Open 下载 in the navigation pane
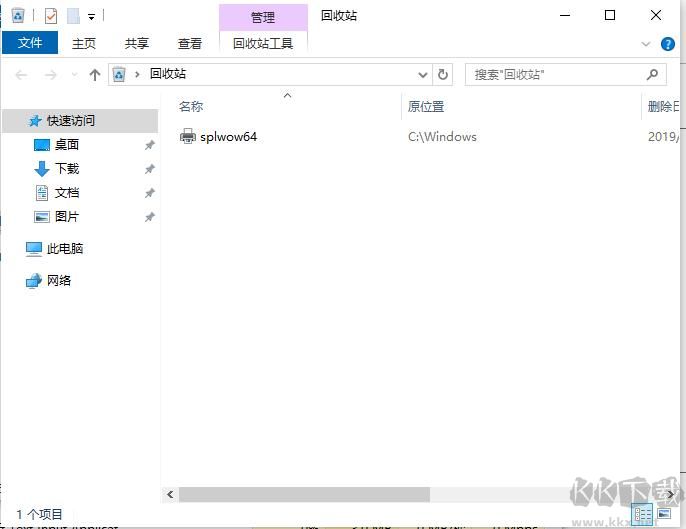Viewport: 686px width, 529px height. [66, 169]
